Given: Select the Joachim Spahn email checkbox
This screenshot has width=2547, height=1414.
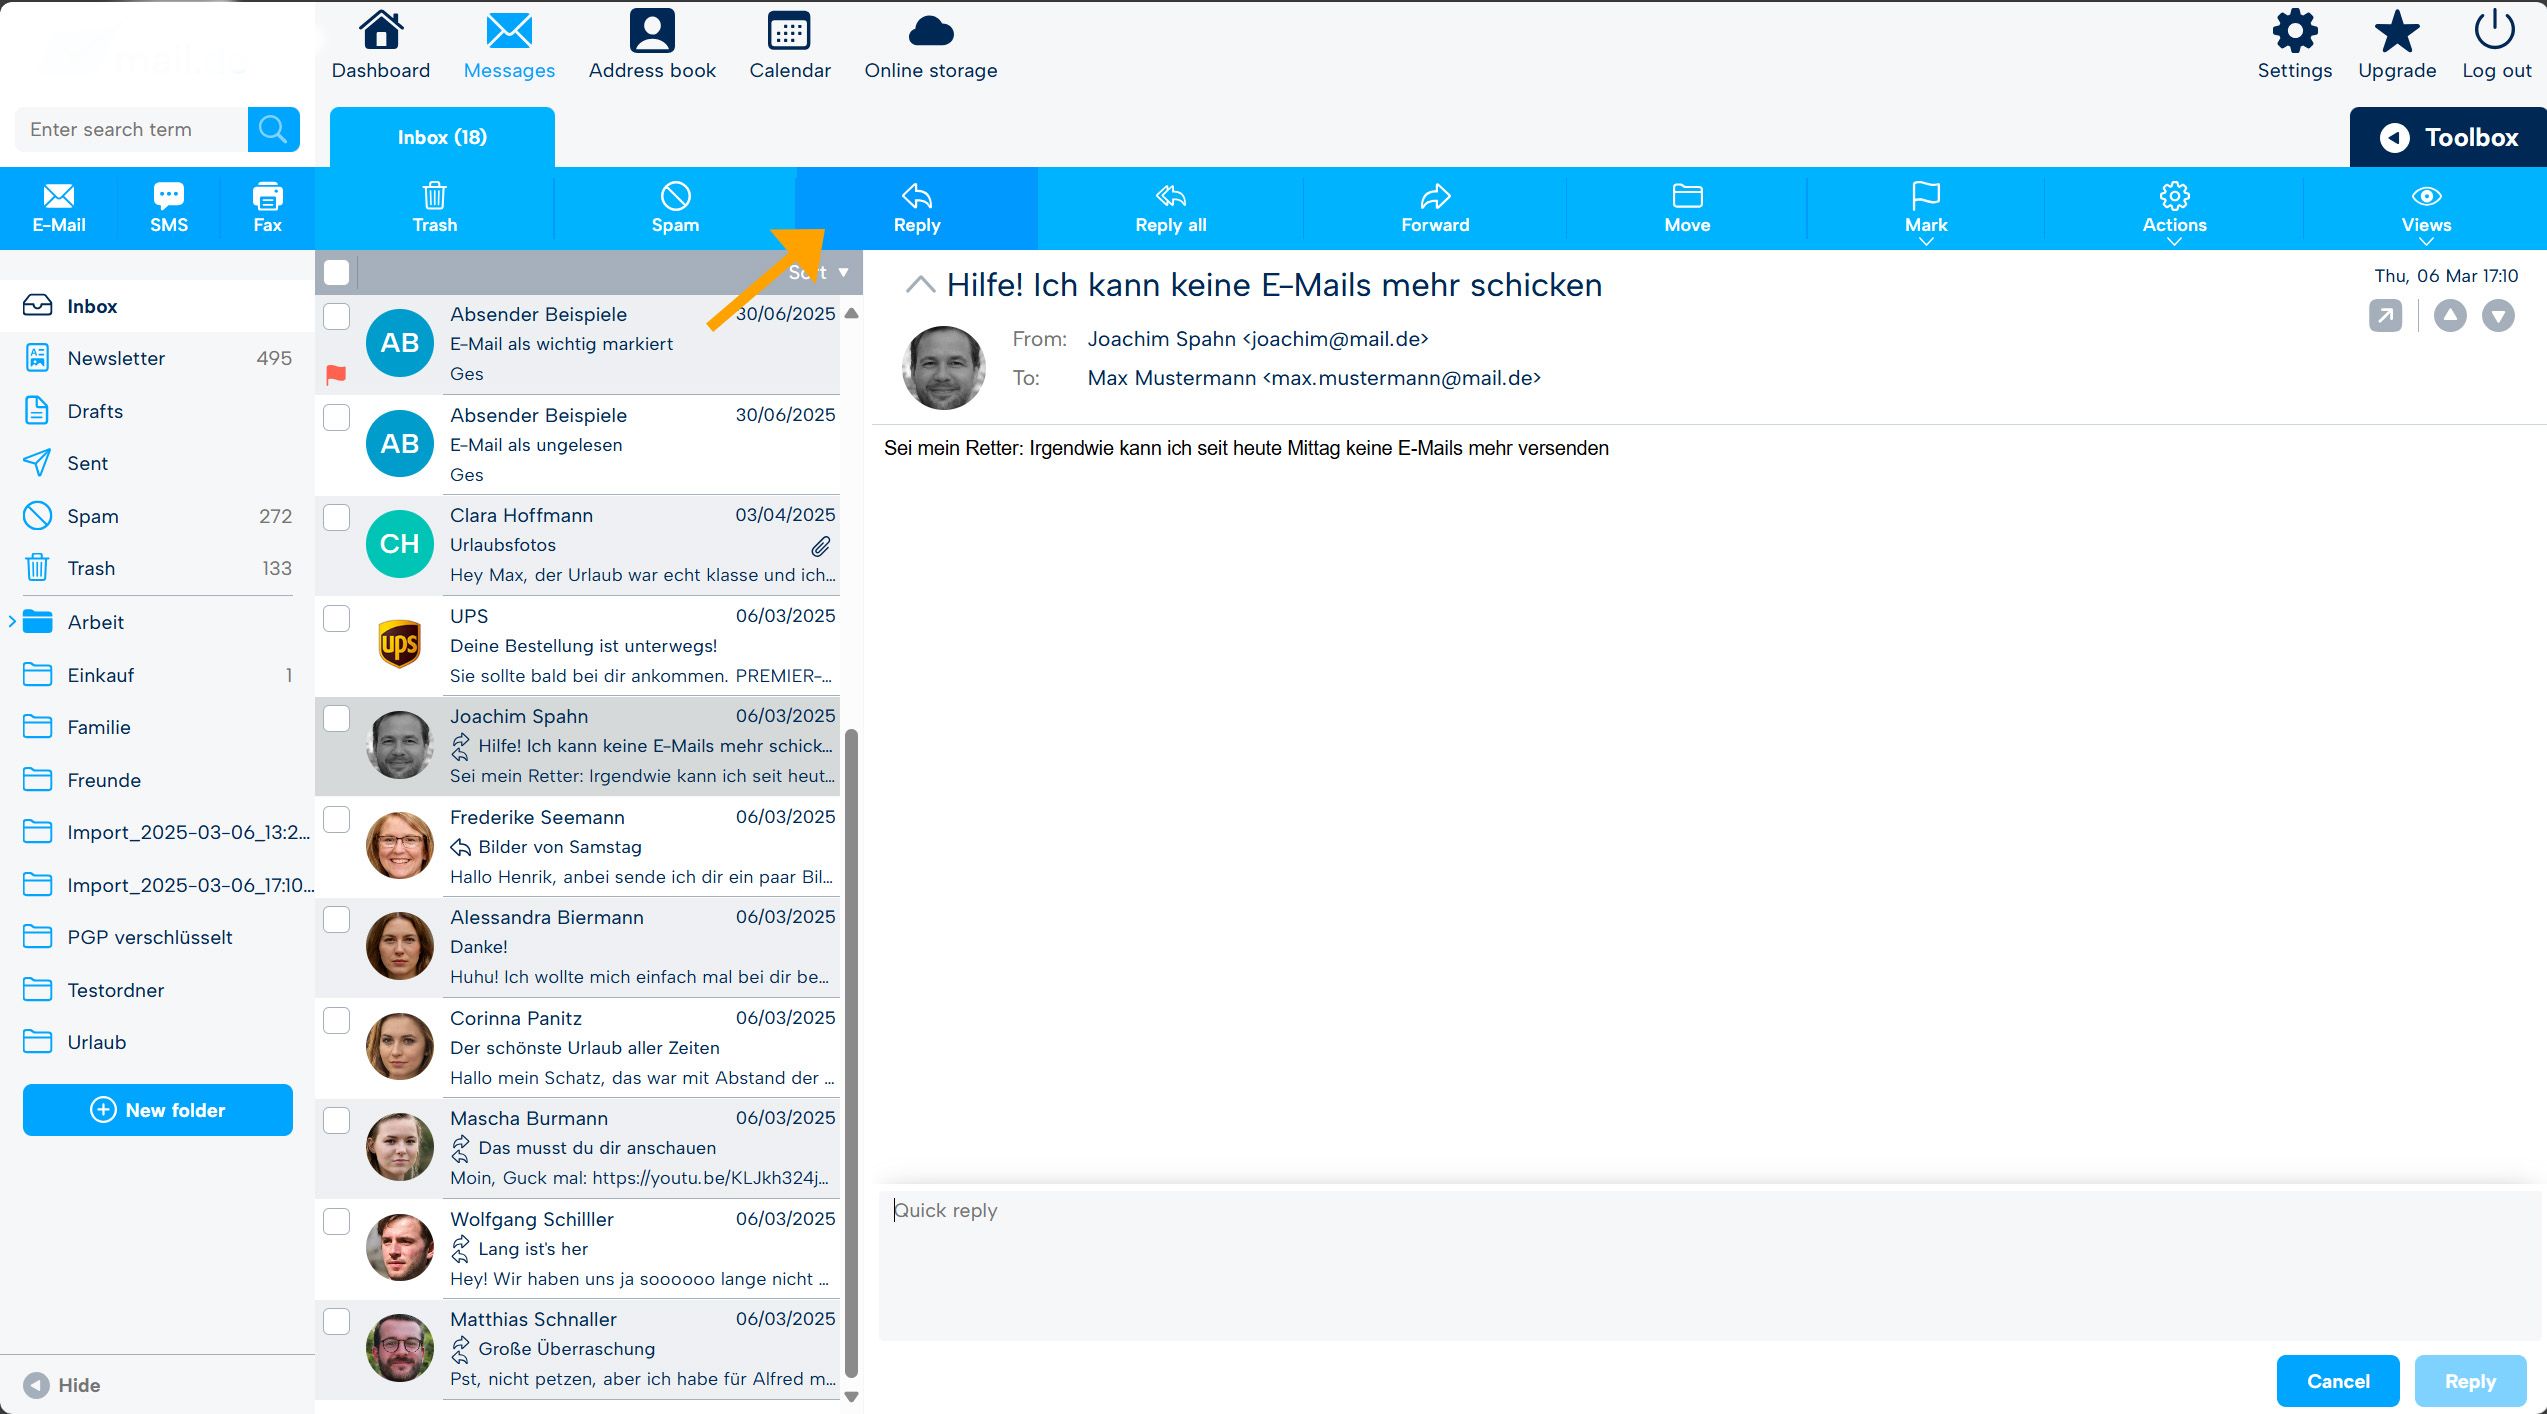Looking at the screenshot, I should click(x=337, y=718).
